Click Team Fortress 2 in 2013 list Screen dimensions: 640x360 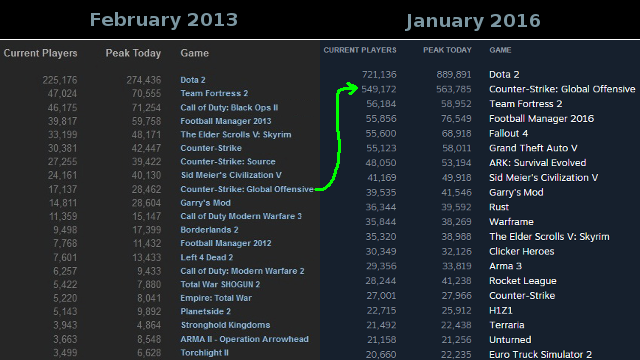point(214,93)
